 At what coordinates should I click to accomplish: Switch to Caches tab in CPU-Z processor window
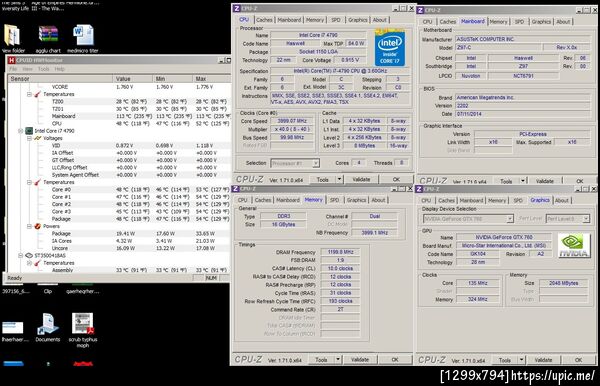(264, 20)
